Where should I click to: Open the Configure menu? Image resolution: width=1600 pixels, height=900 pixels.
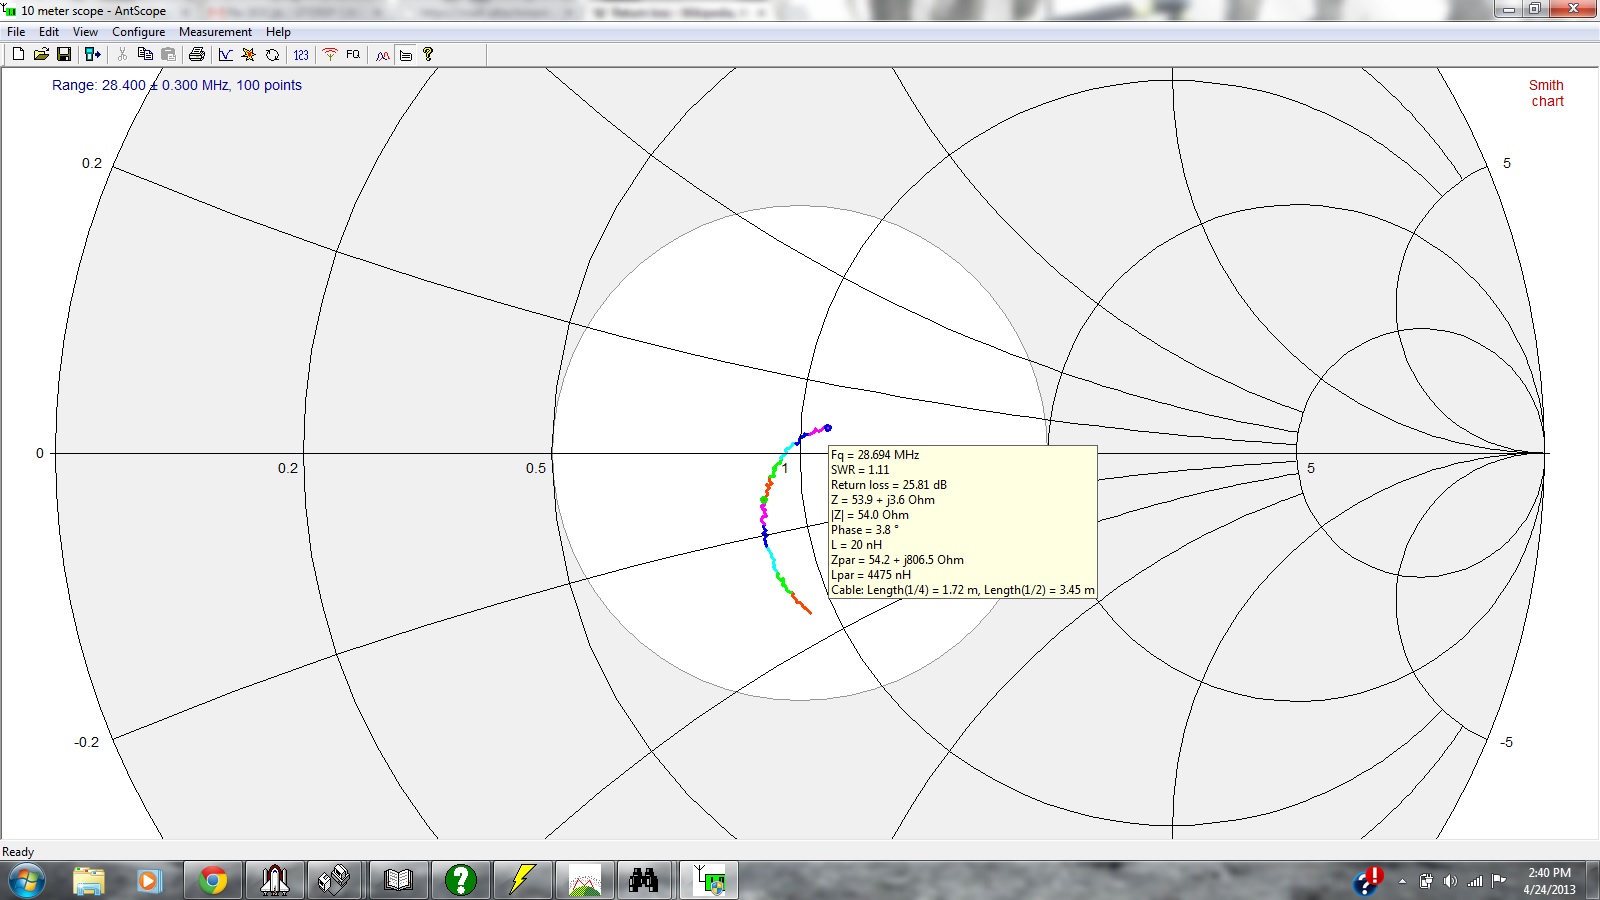(x=138, y=32)
